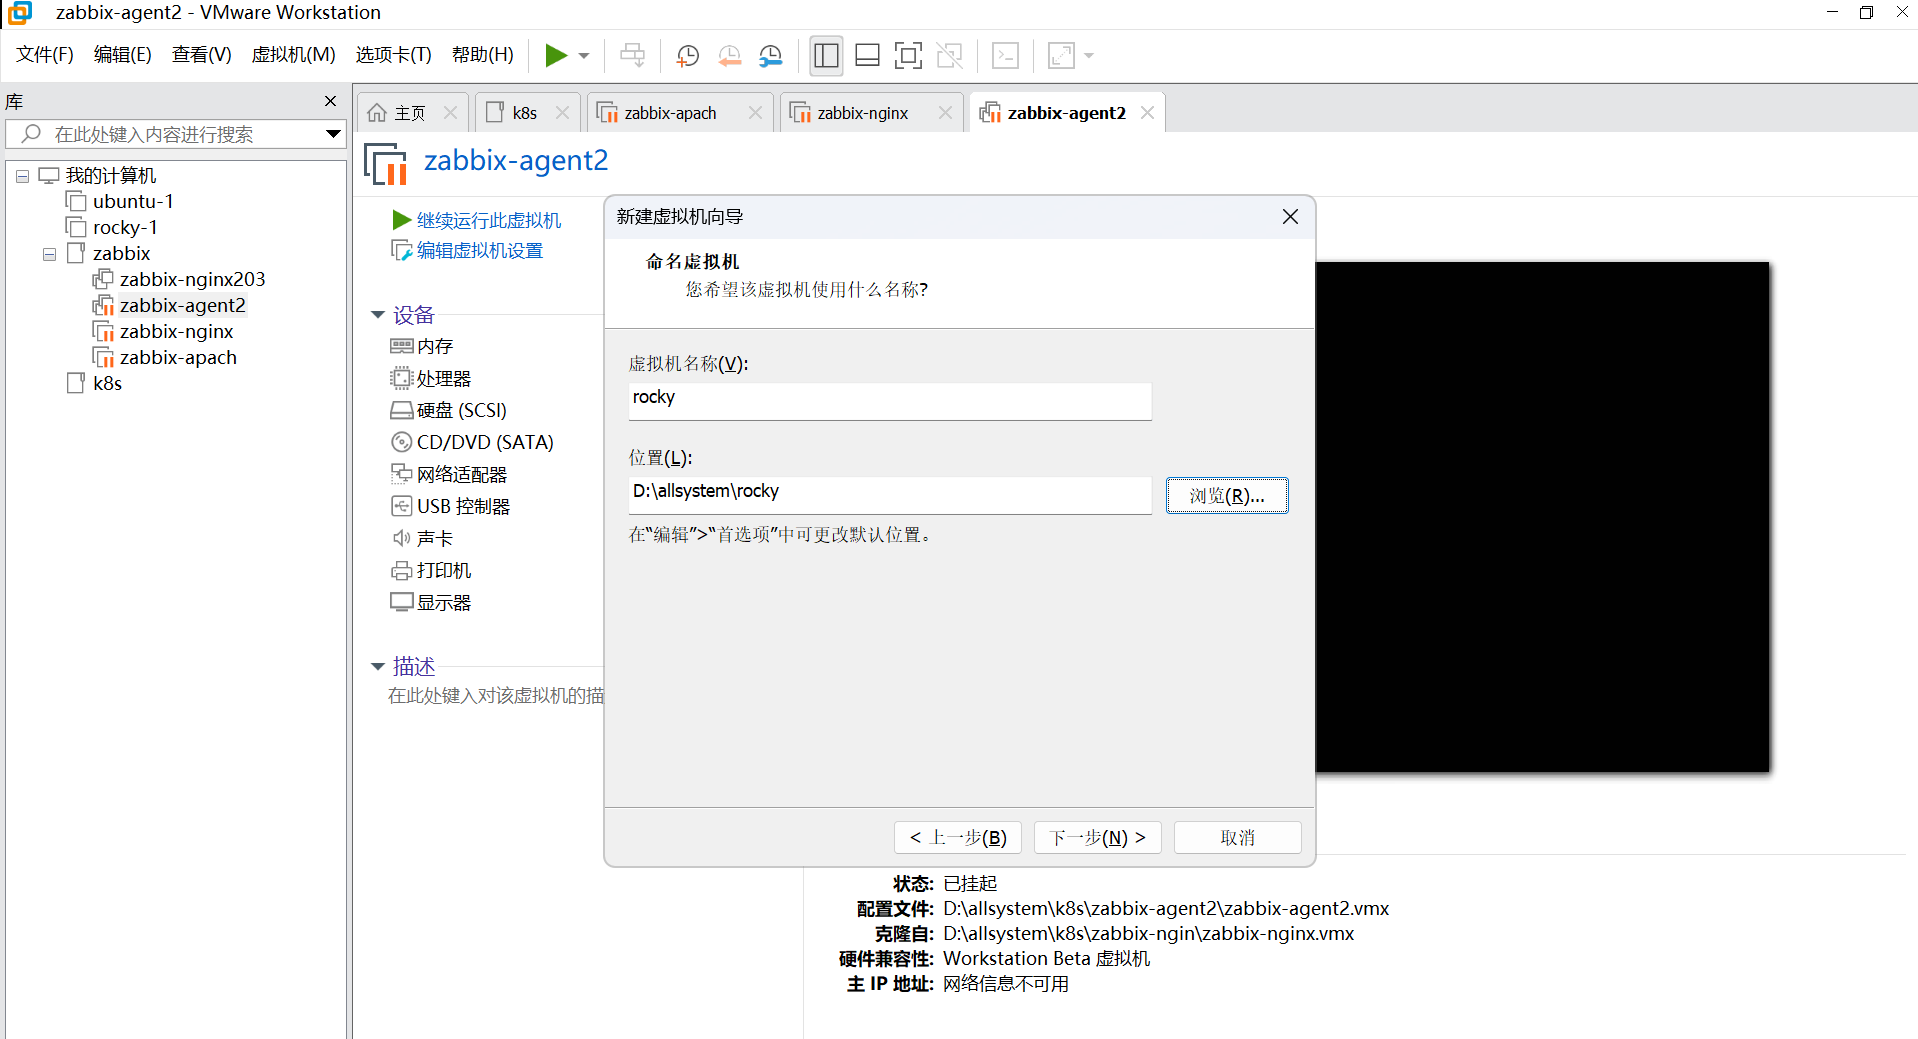Click the console view toolbar icon

1005,56
